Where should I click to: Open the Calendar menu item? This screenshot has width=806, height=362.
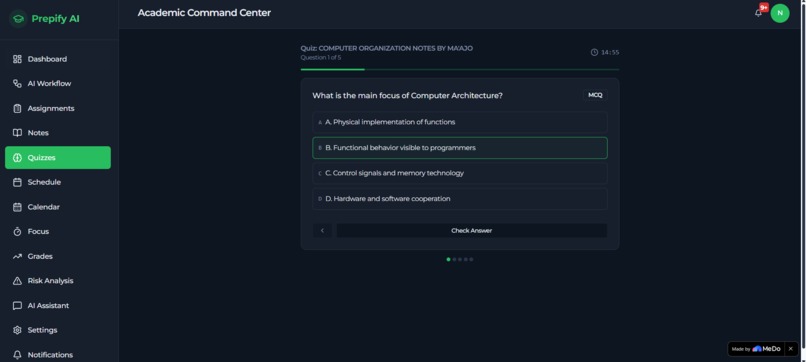pyautogui.click(x=58, y=207)
